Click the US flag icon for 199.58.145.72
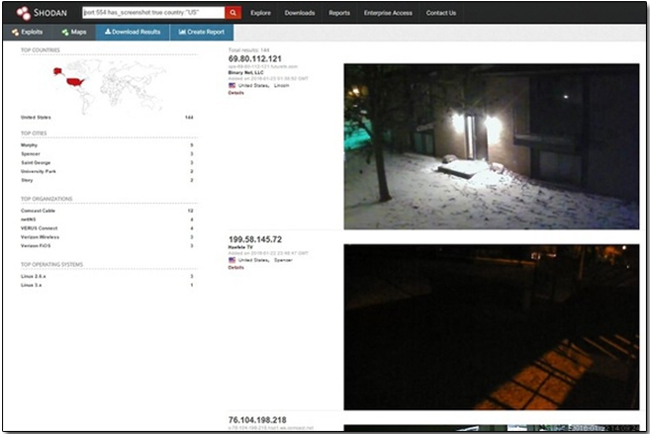 [232, 260]
